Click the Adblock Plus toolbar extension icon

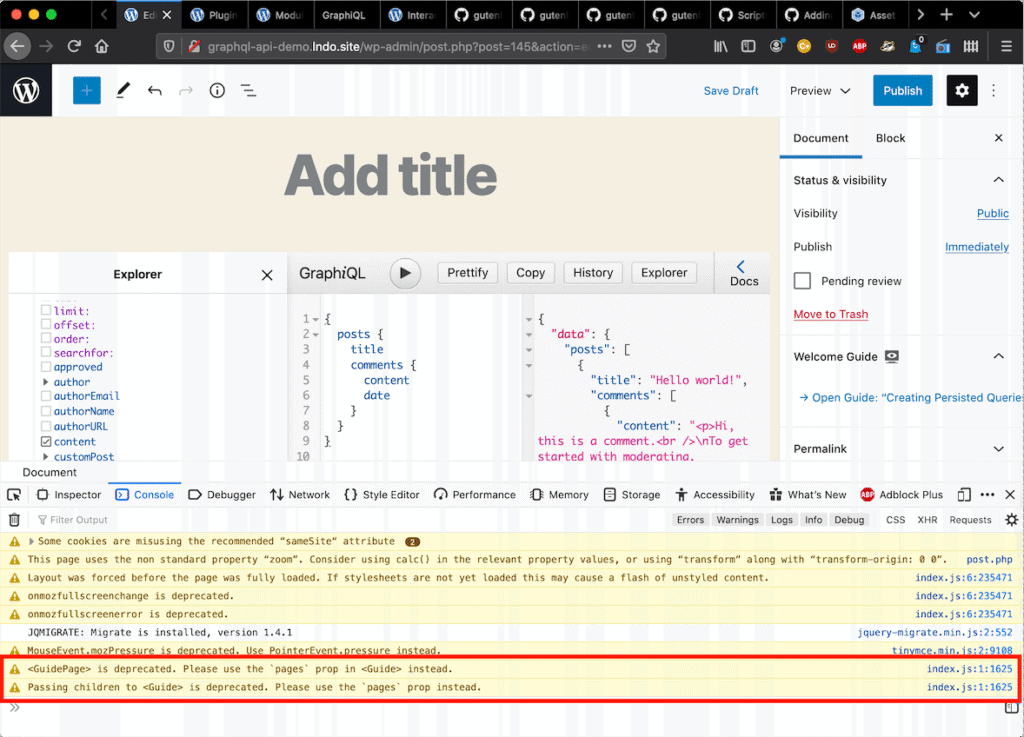859,46
